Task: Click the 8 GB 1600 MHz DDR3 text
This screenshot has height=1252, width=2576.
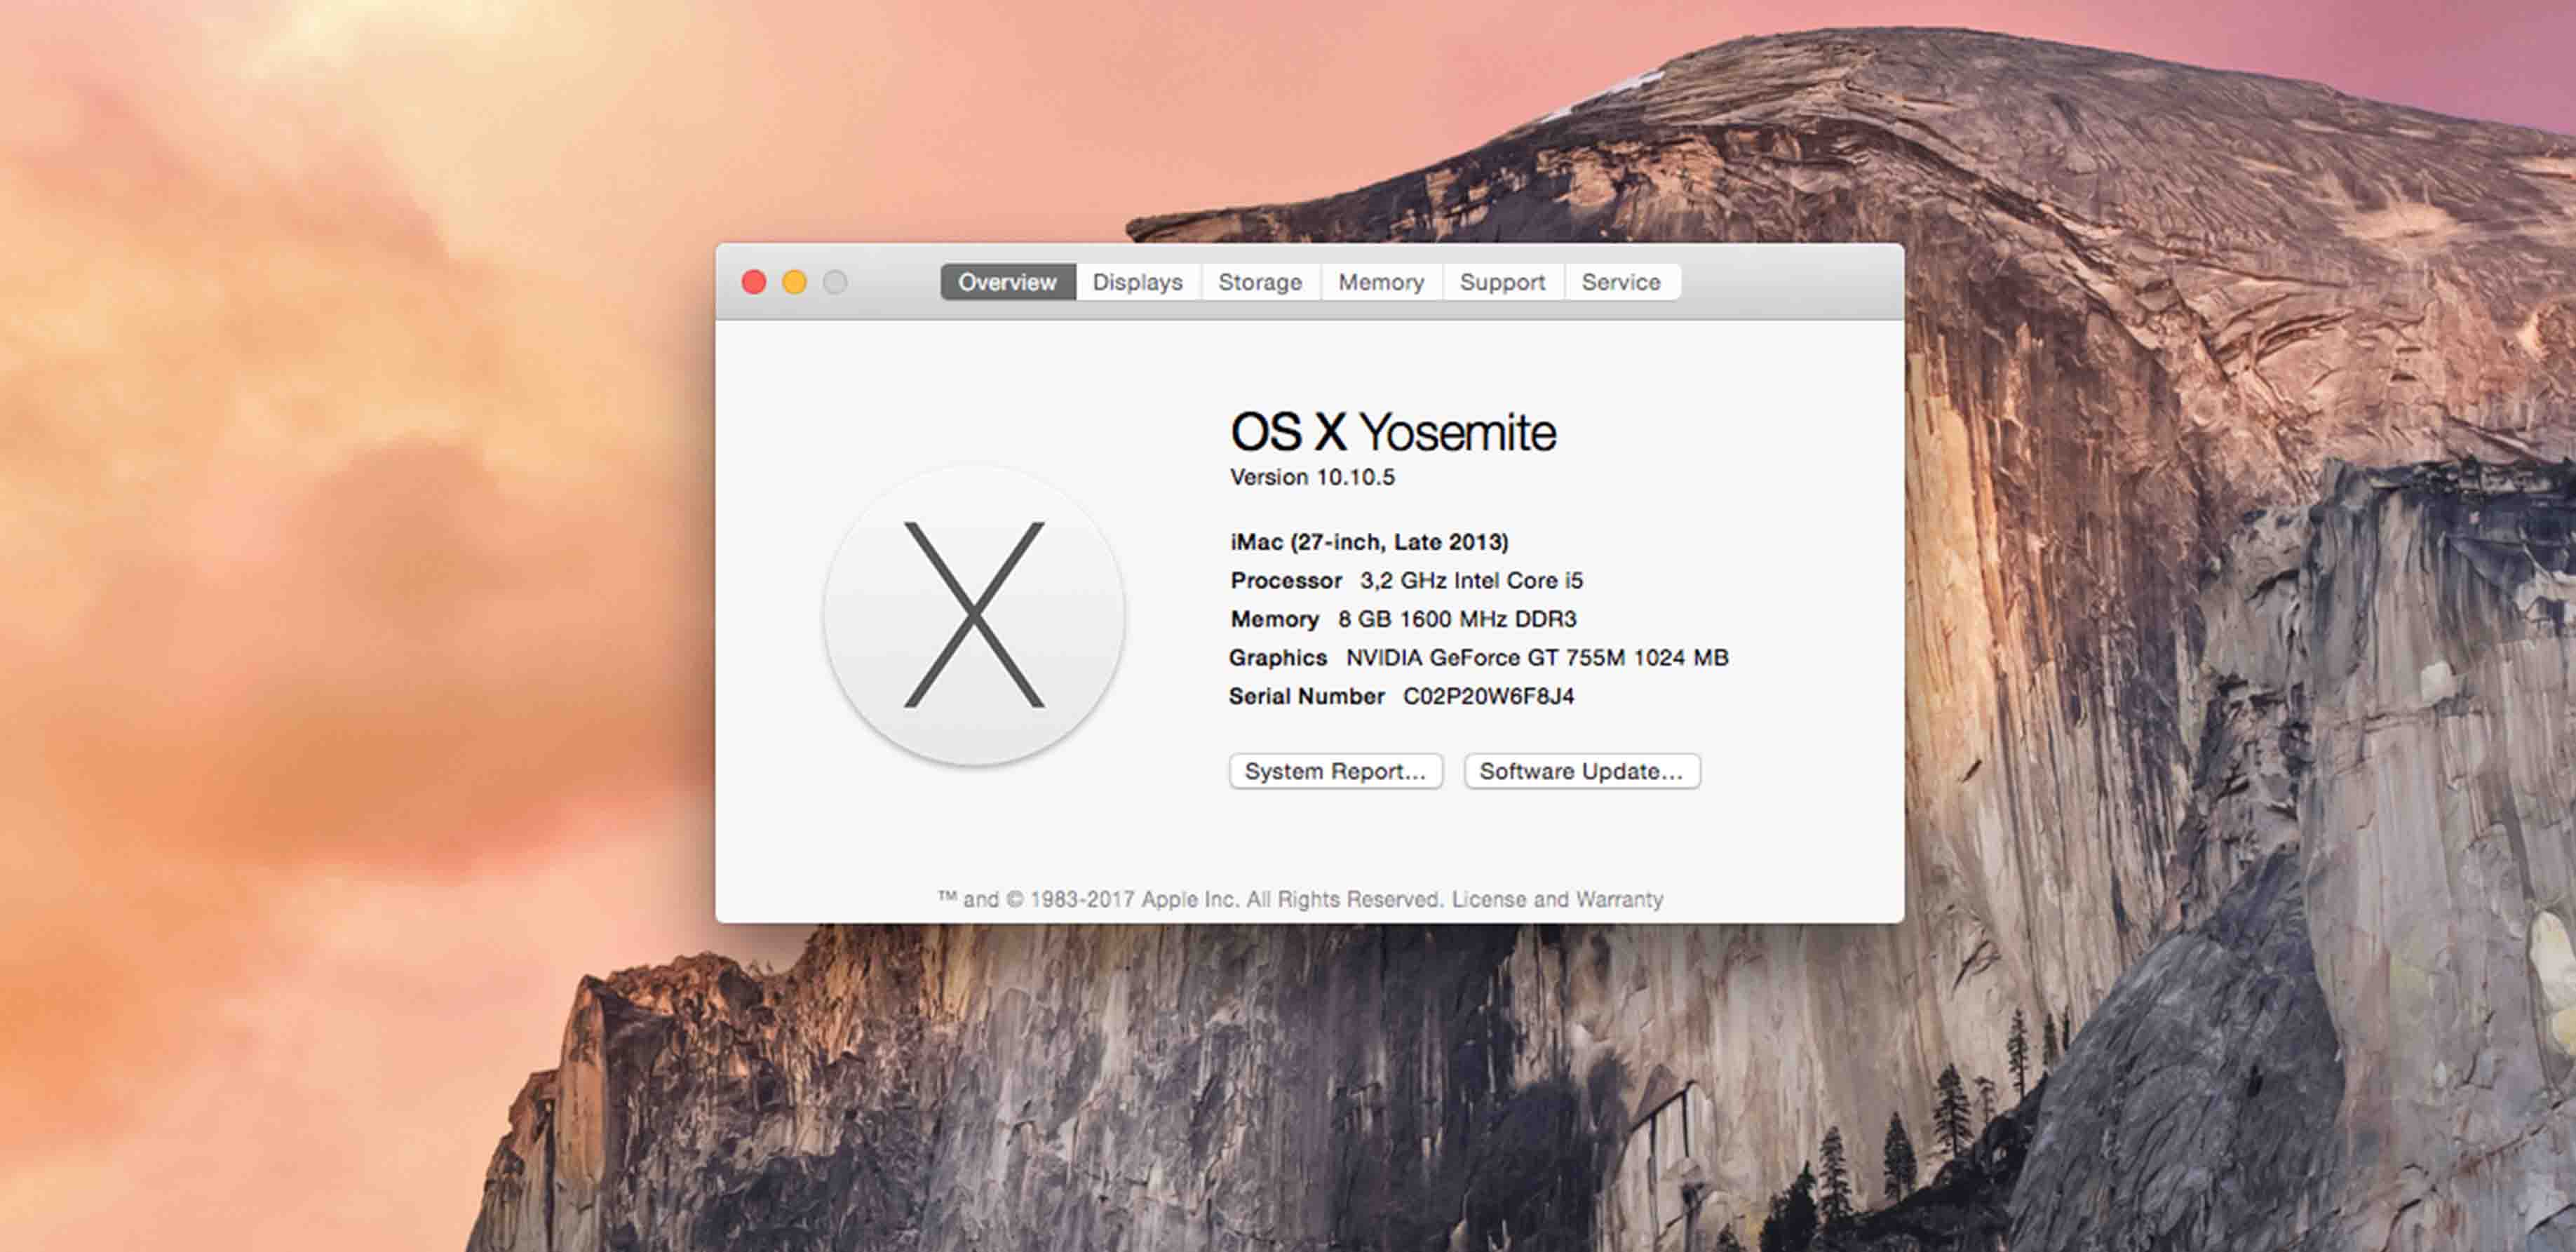Action: (x=1456, y=619)
